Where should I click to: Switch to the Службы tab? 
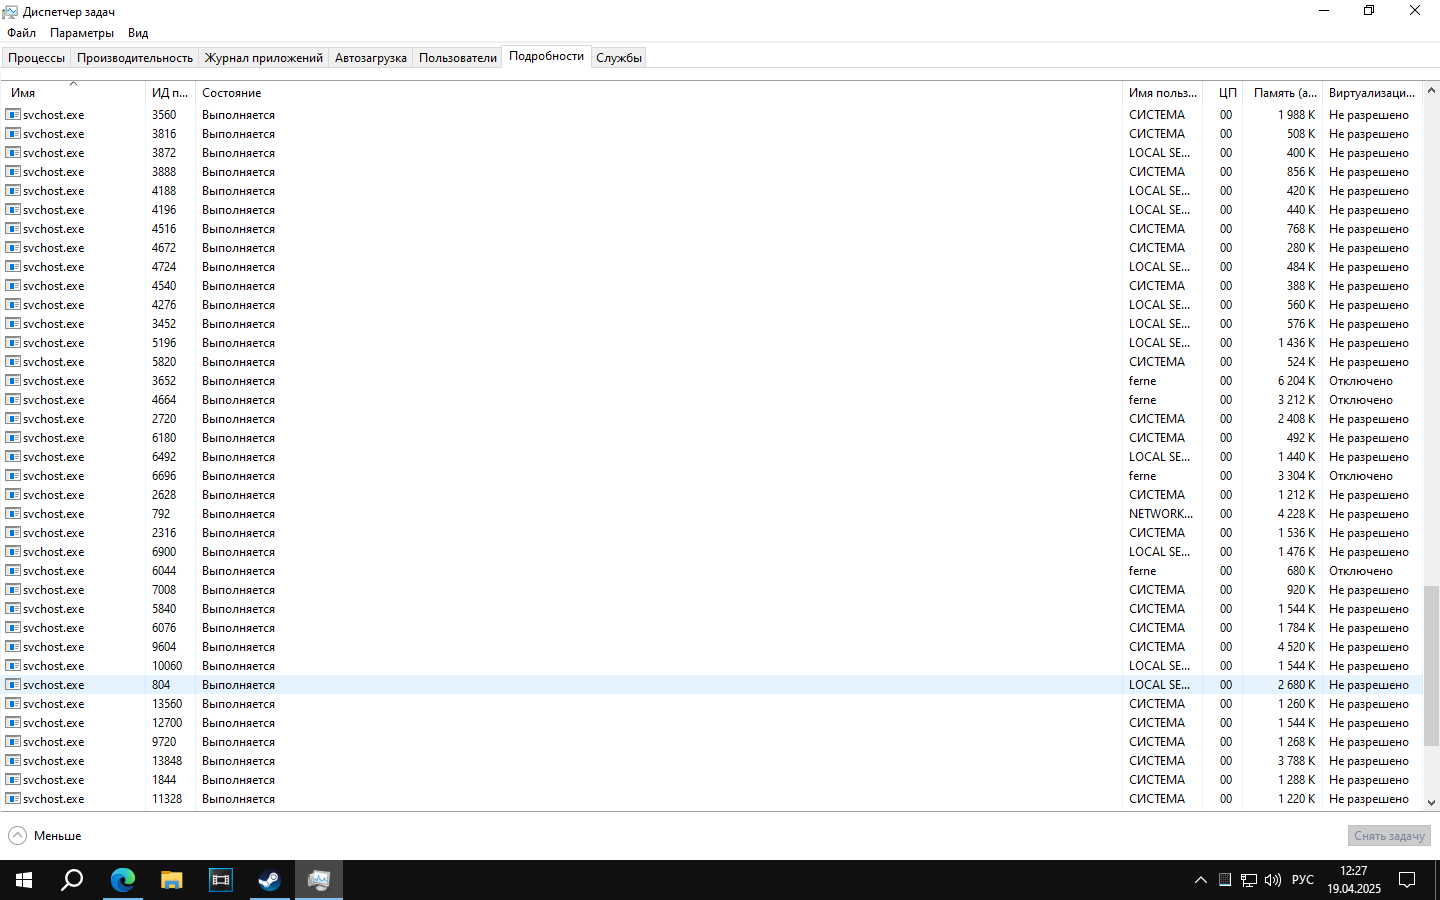pos(618,58)
